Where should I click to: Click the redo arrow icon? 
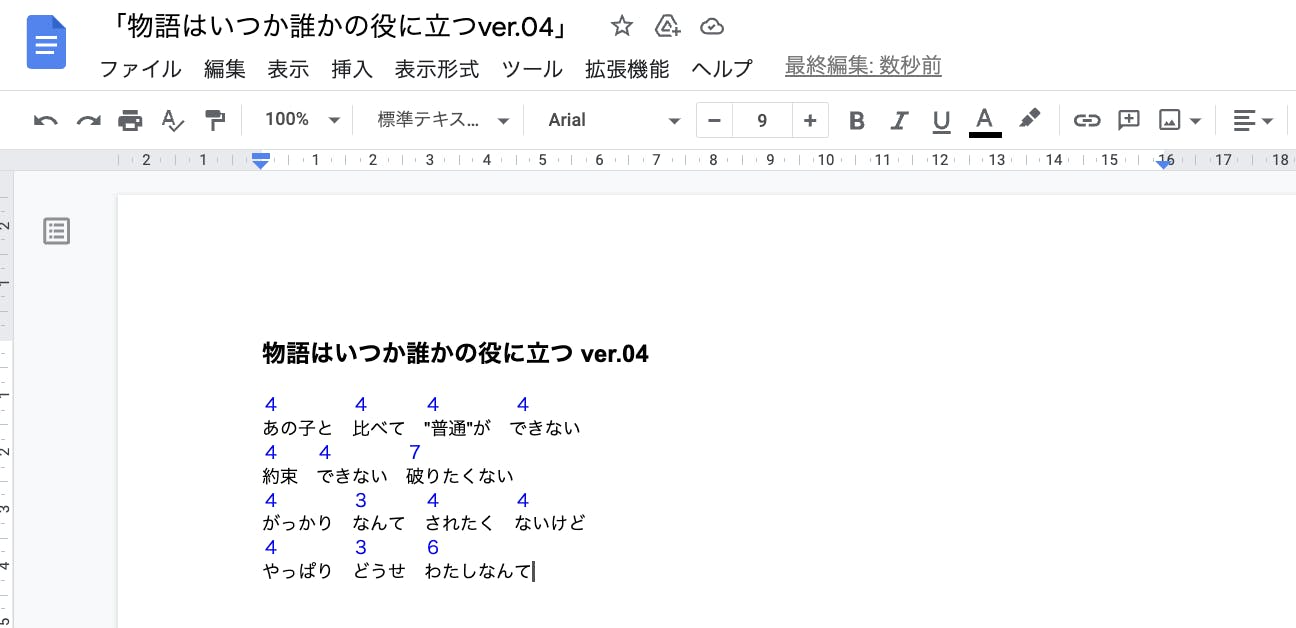89,121
